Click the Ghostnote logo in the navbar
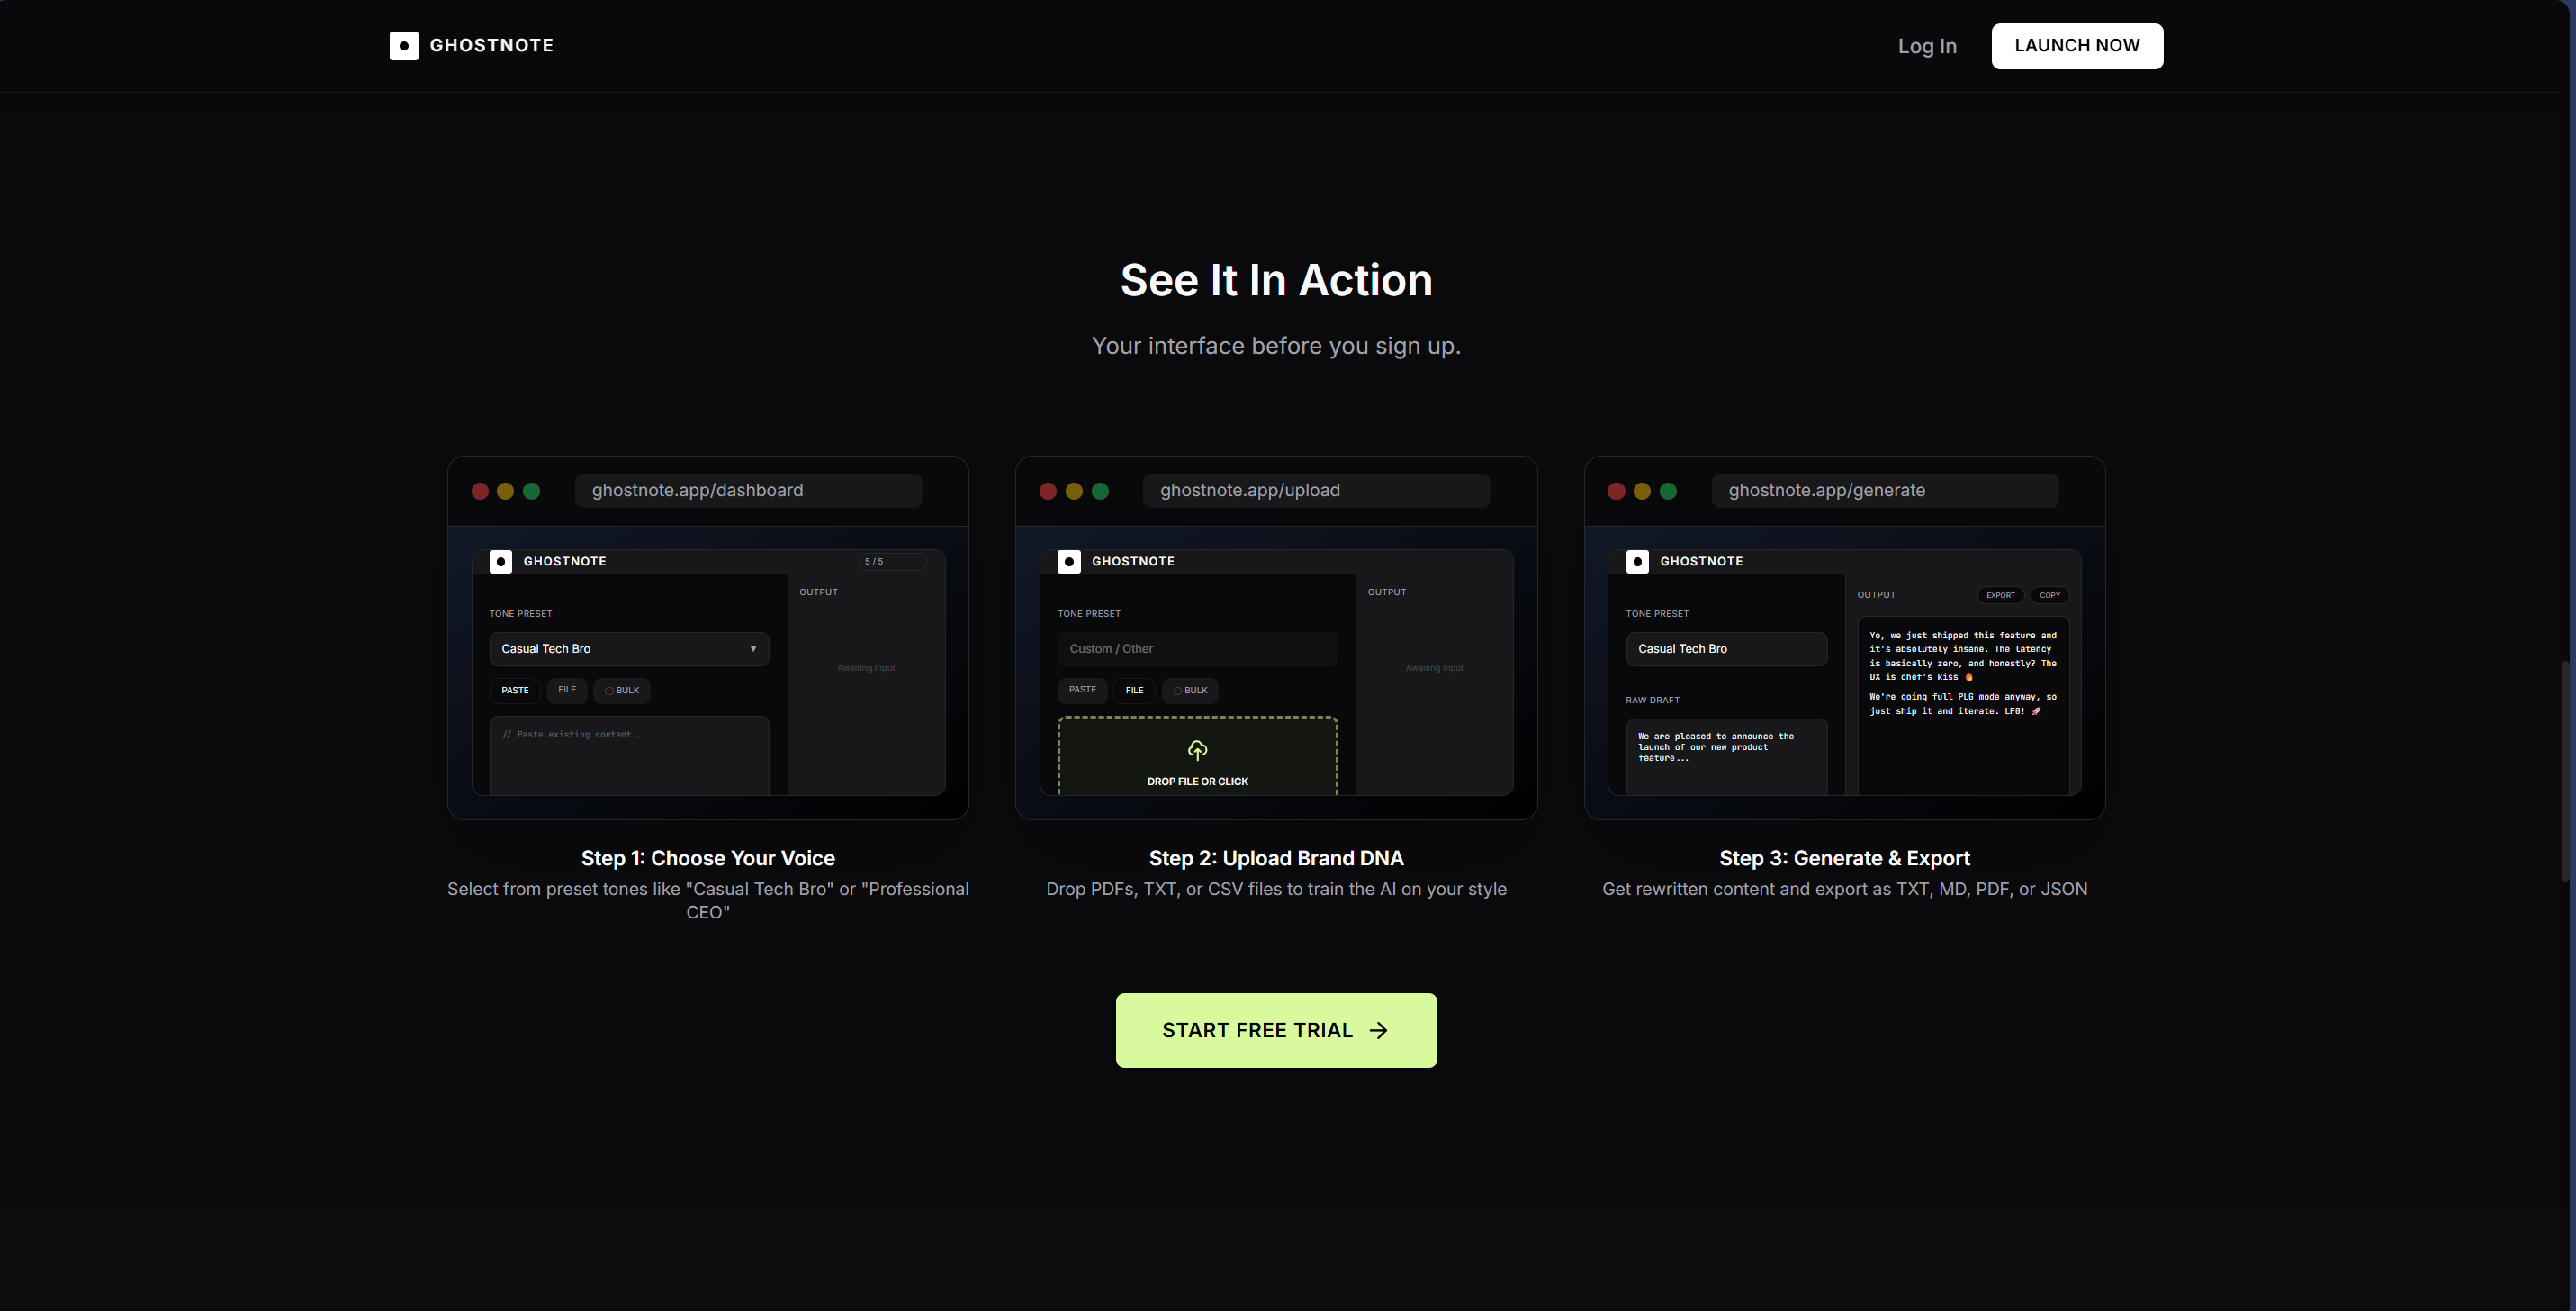Screen dimensions: 2576x1311 coord(470,46)
